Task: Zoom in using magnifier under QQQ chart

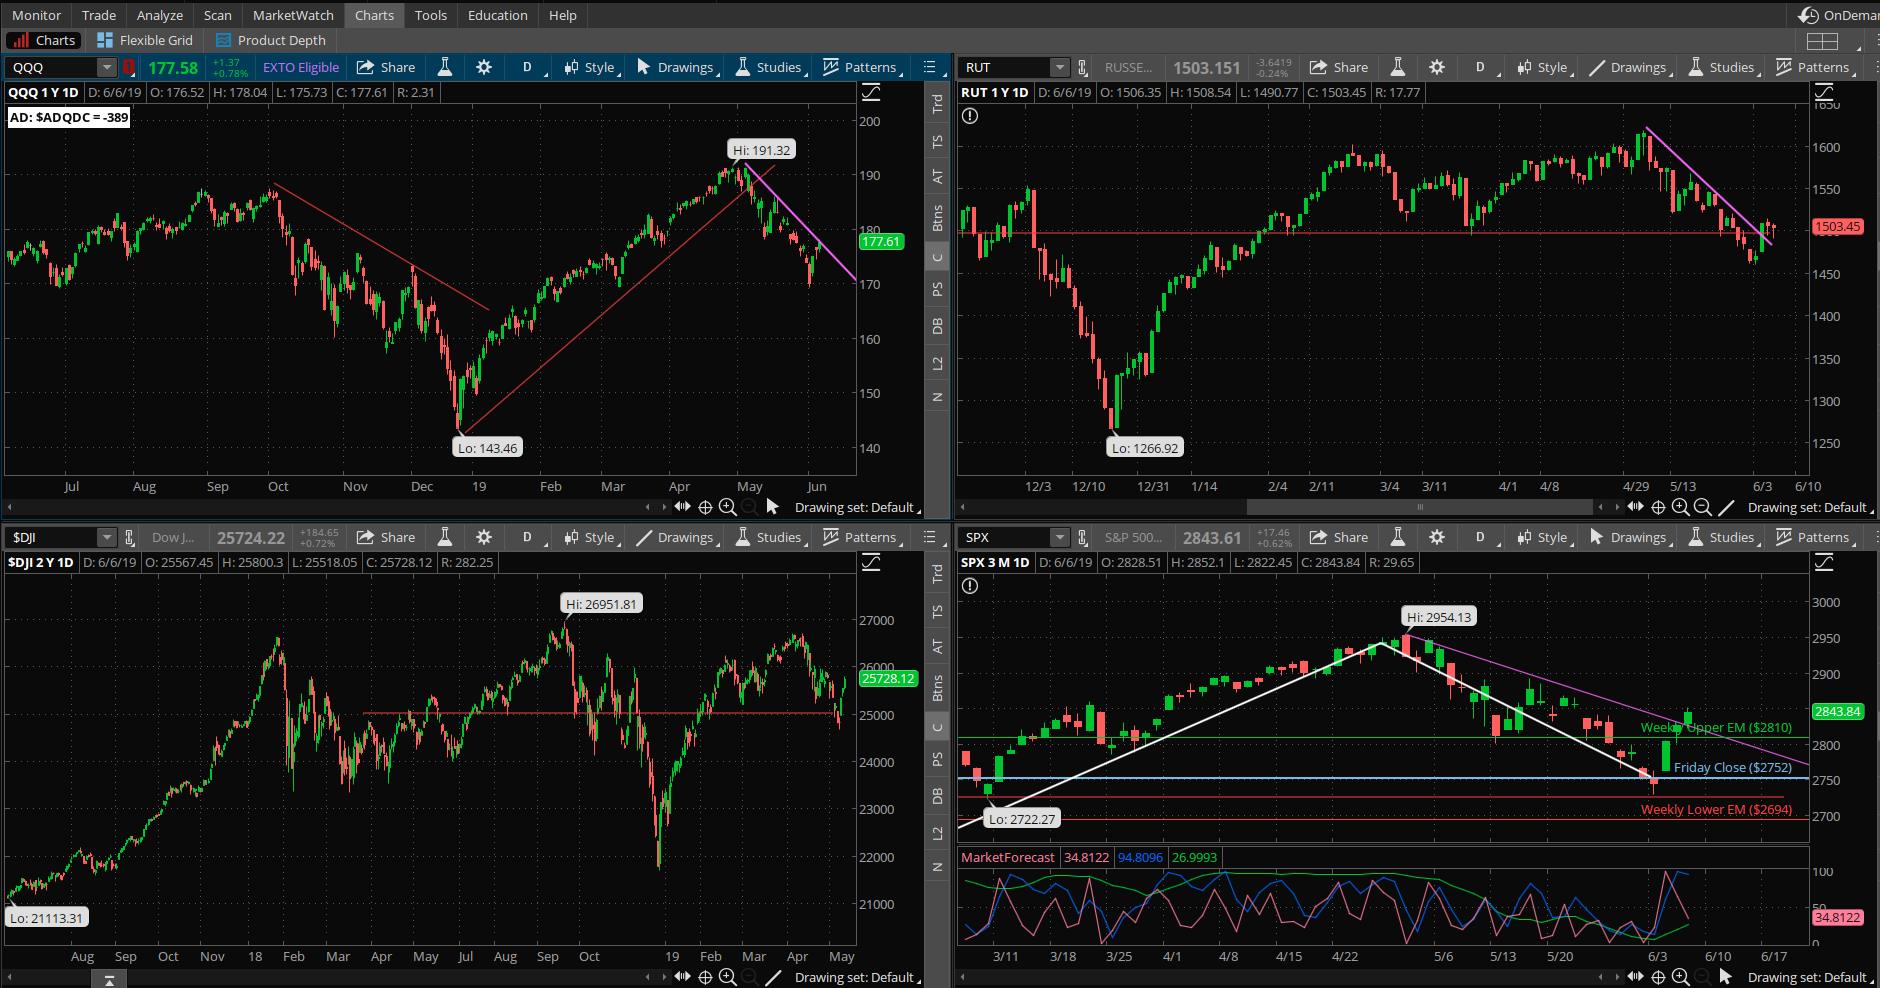Action: 728,507
